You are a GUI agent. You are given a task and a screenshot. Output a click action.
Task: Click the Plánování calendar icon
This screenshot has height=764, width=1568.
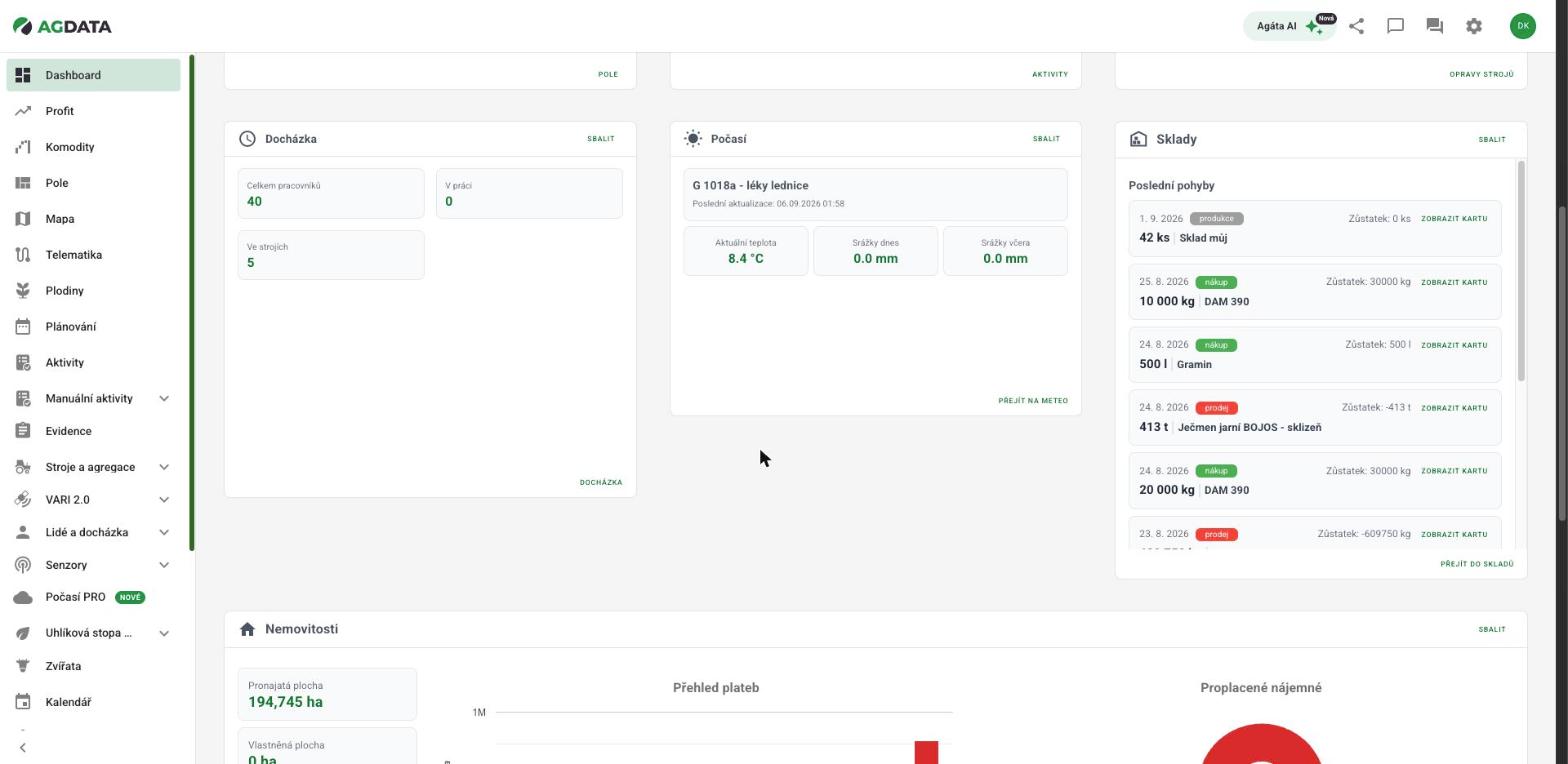coord(23,327)
